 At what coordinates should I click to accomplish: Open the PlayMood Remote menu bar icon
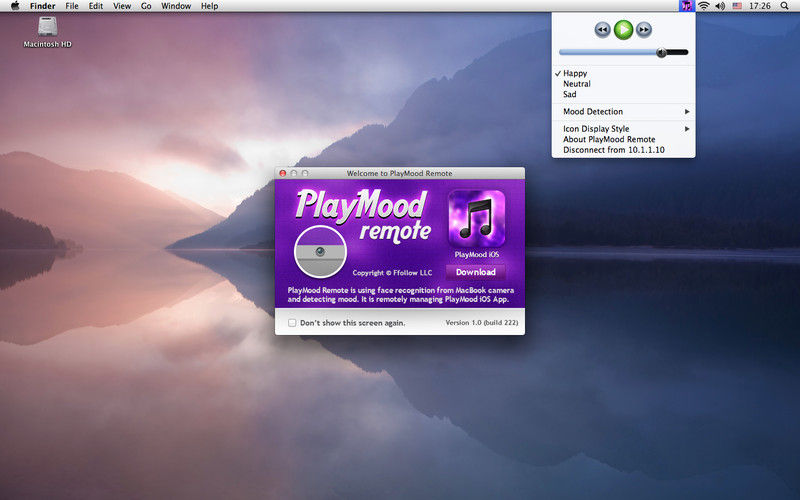687,6
